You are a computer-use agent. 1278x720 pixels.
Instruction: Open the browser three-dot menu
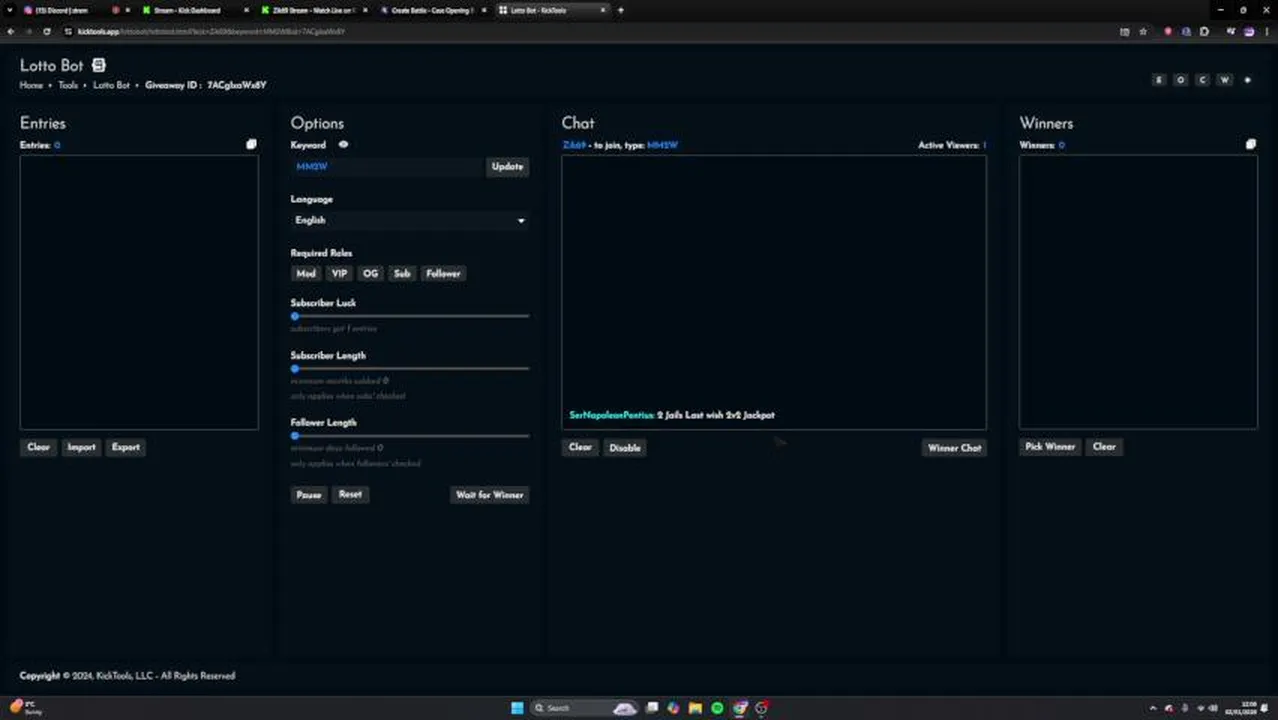click(x=1266, y=32)
